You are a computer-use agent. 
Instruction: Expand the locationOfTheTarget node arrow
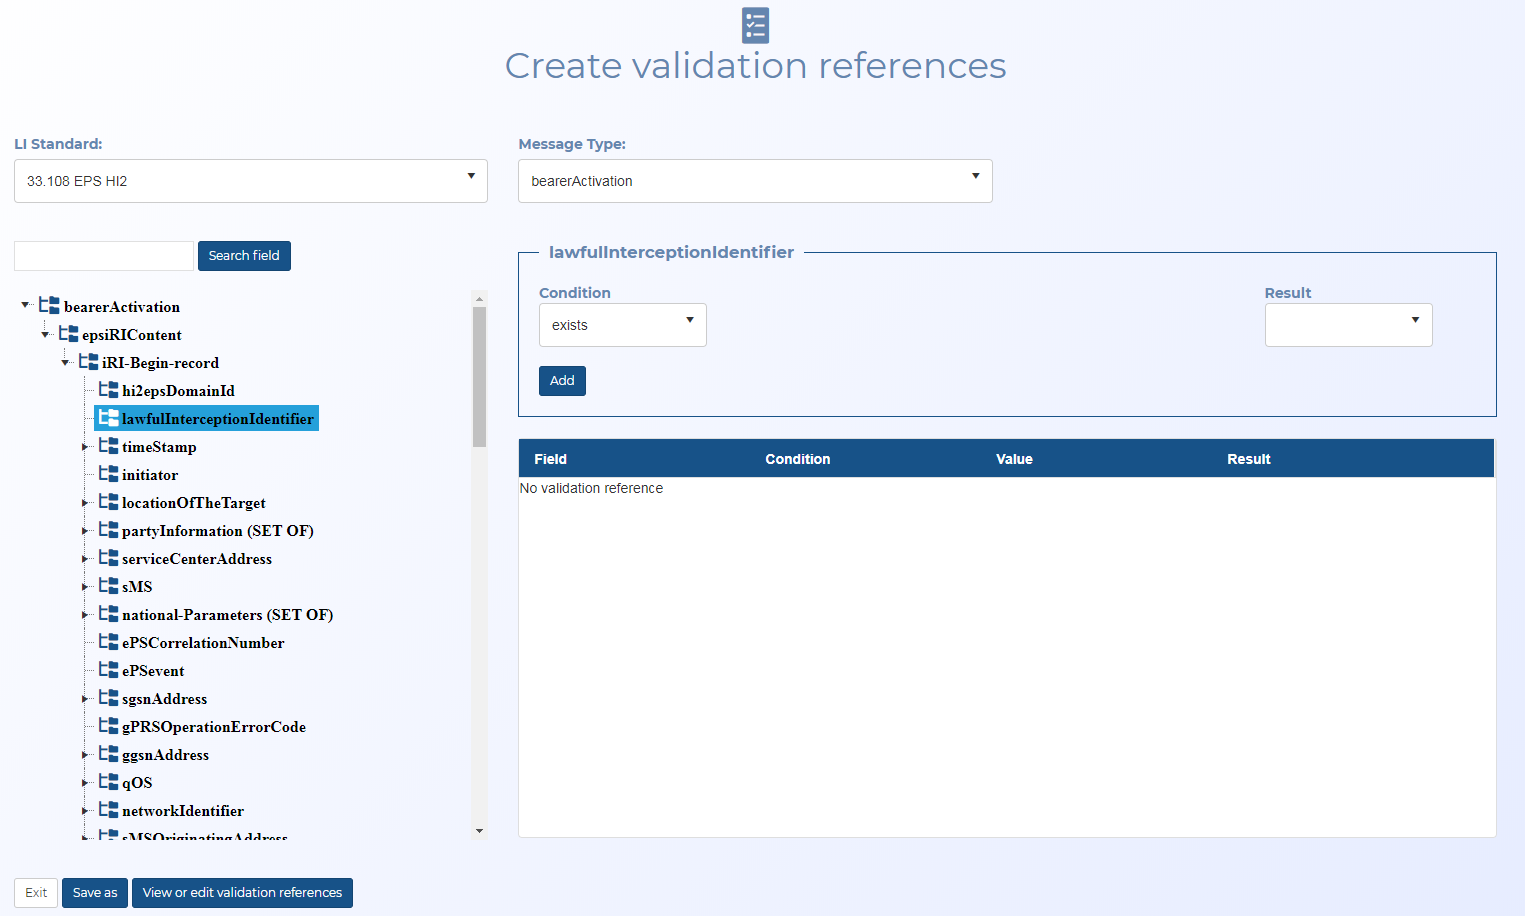(85, 503)
